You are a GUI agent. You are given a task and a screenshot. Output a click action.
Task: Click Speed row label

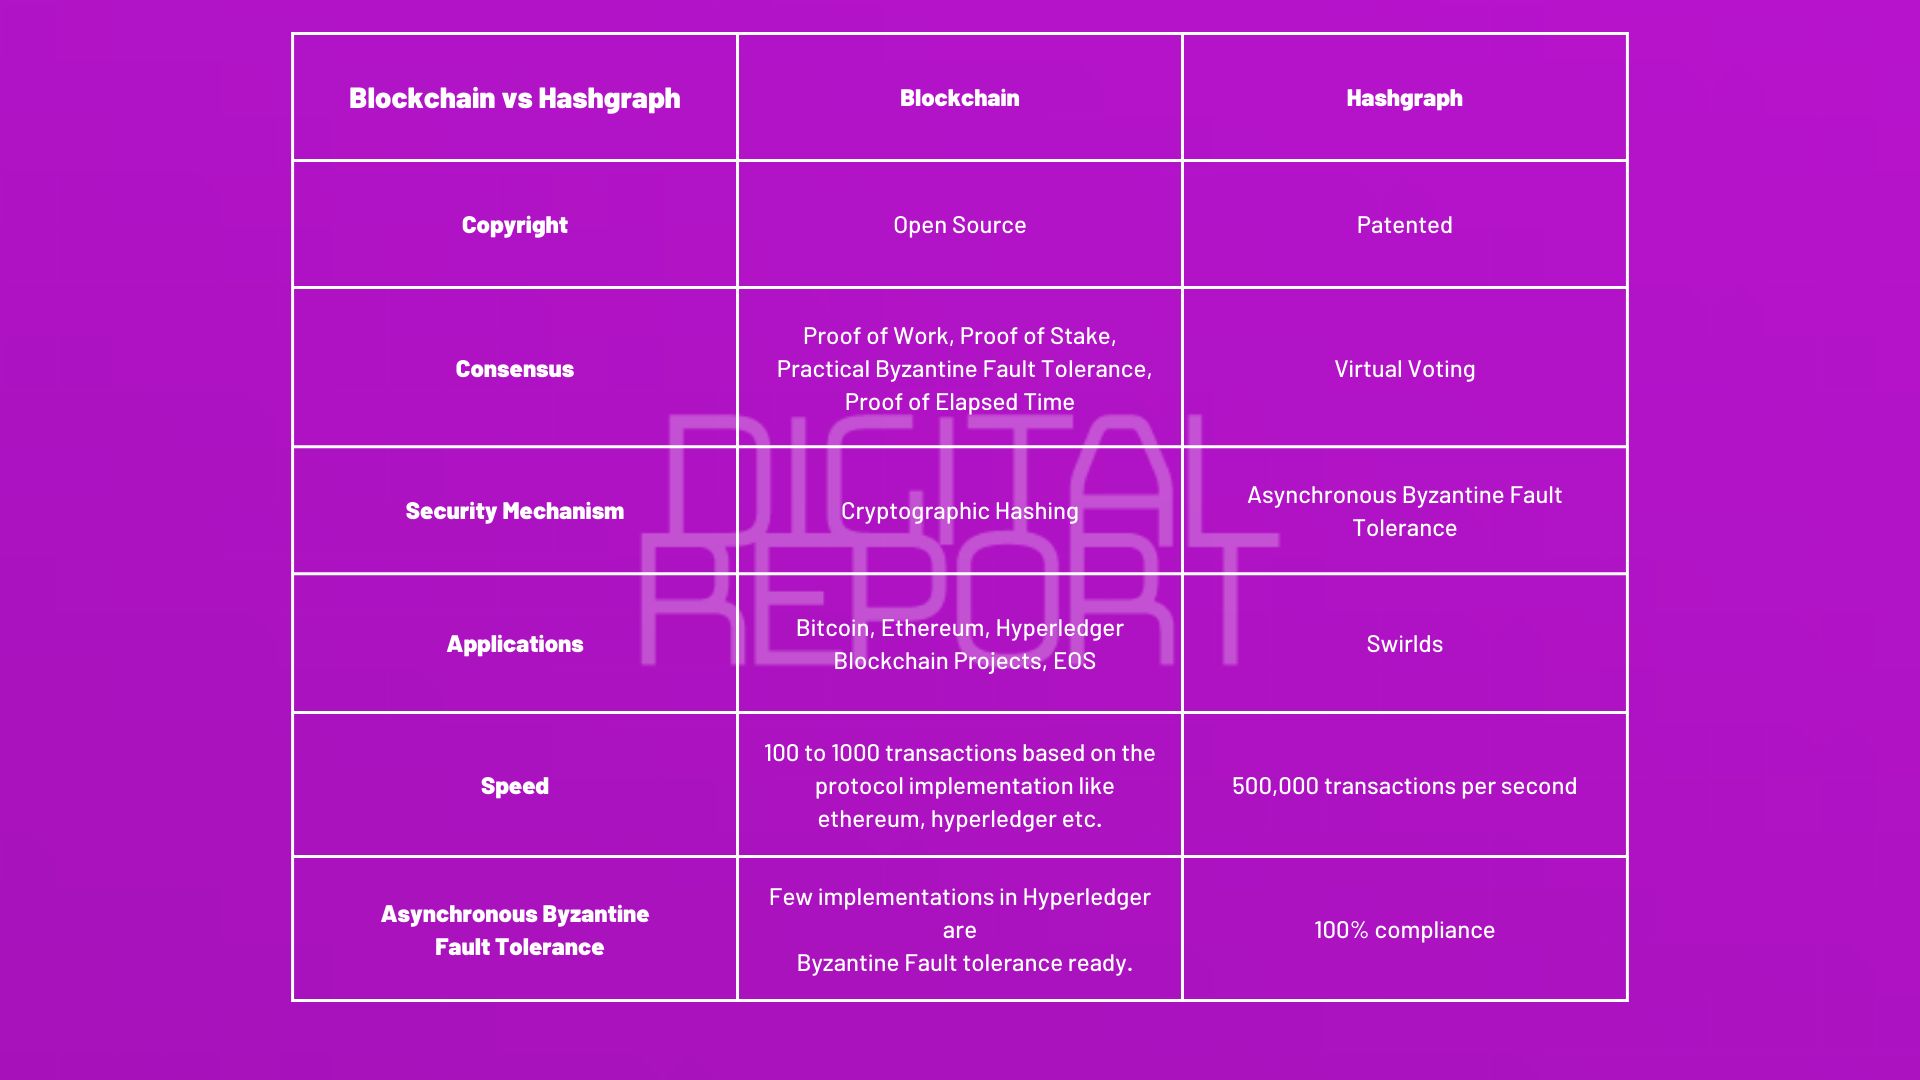[514, 785]
